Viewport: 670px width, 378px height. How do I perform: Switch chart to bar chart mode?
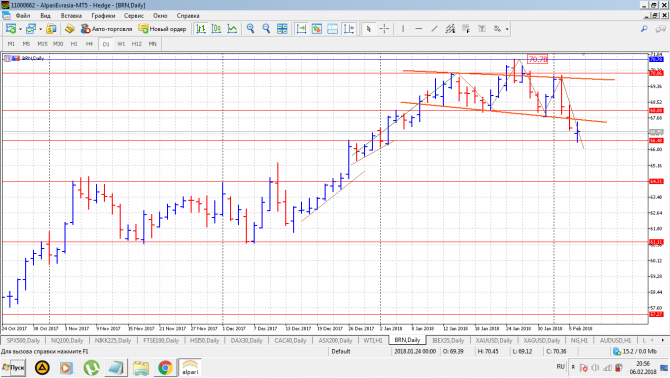click(x=201, y=29)
